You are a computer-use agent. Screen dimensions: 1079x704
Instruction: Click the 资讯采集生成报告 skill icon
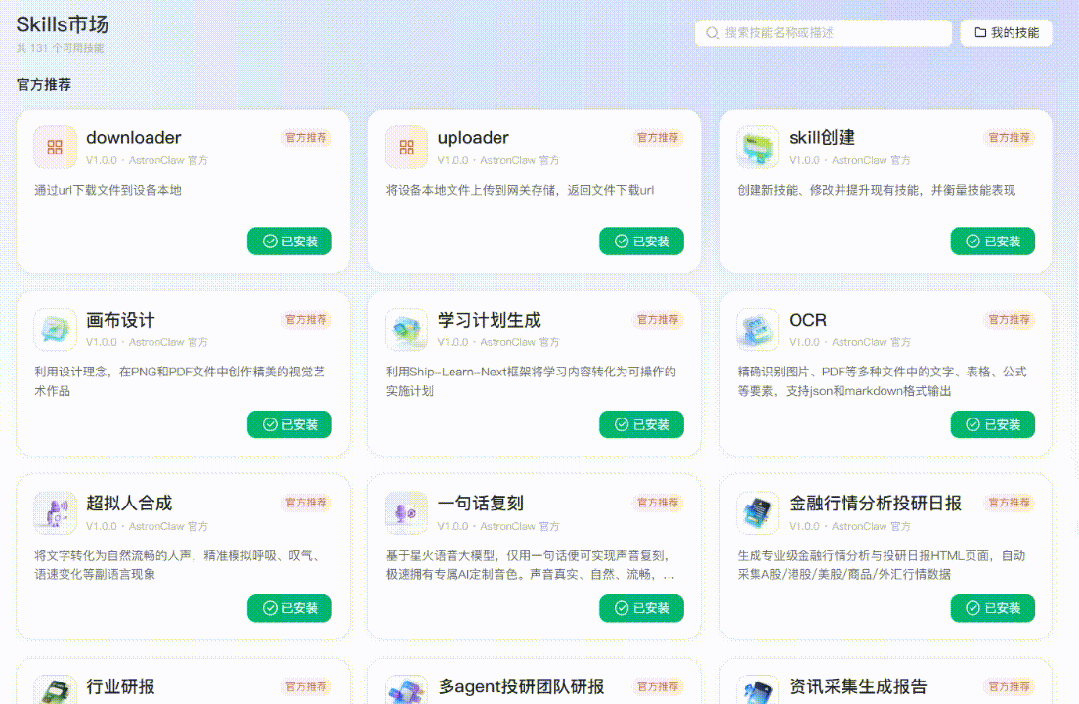point(758,690)
